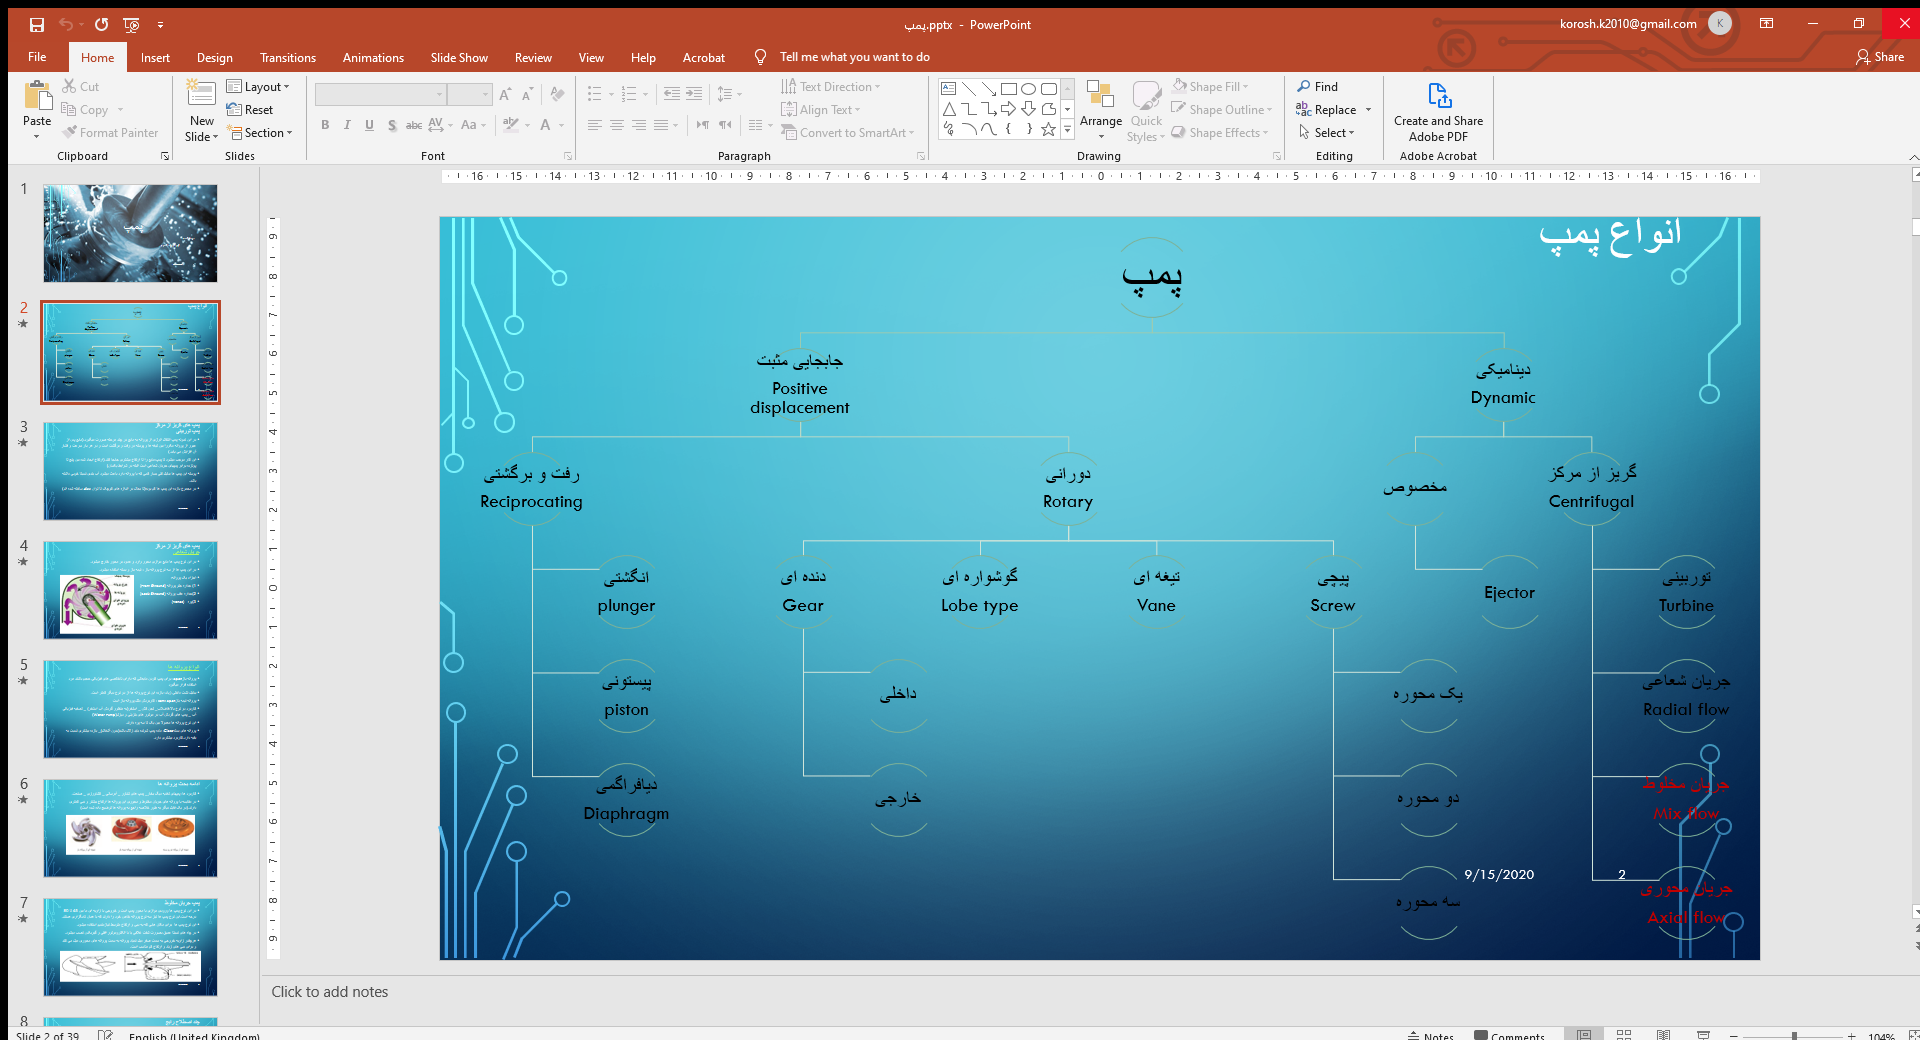
Task: Click Replace button
Action: click(1327, 110)
